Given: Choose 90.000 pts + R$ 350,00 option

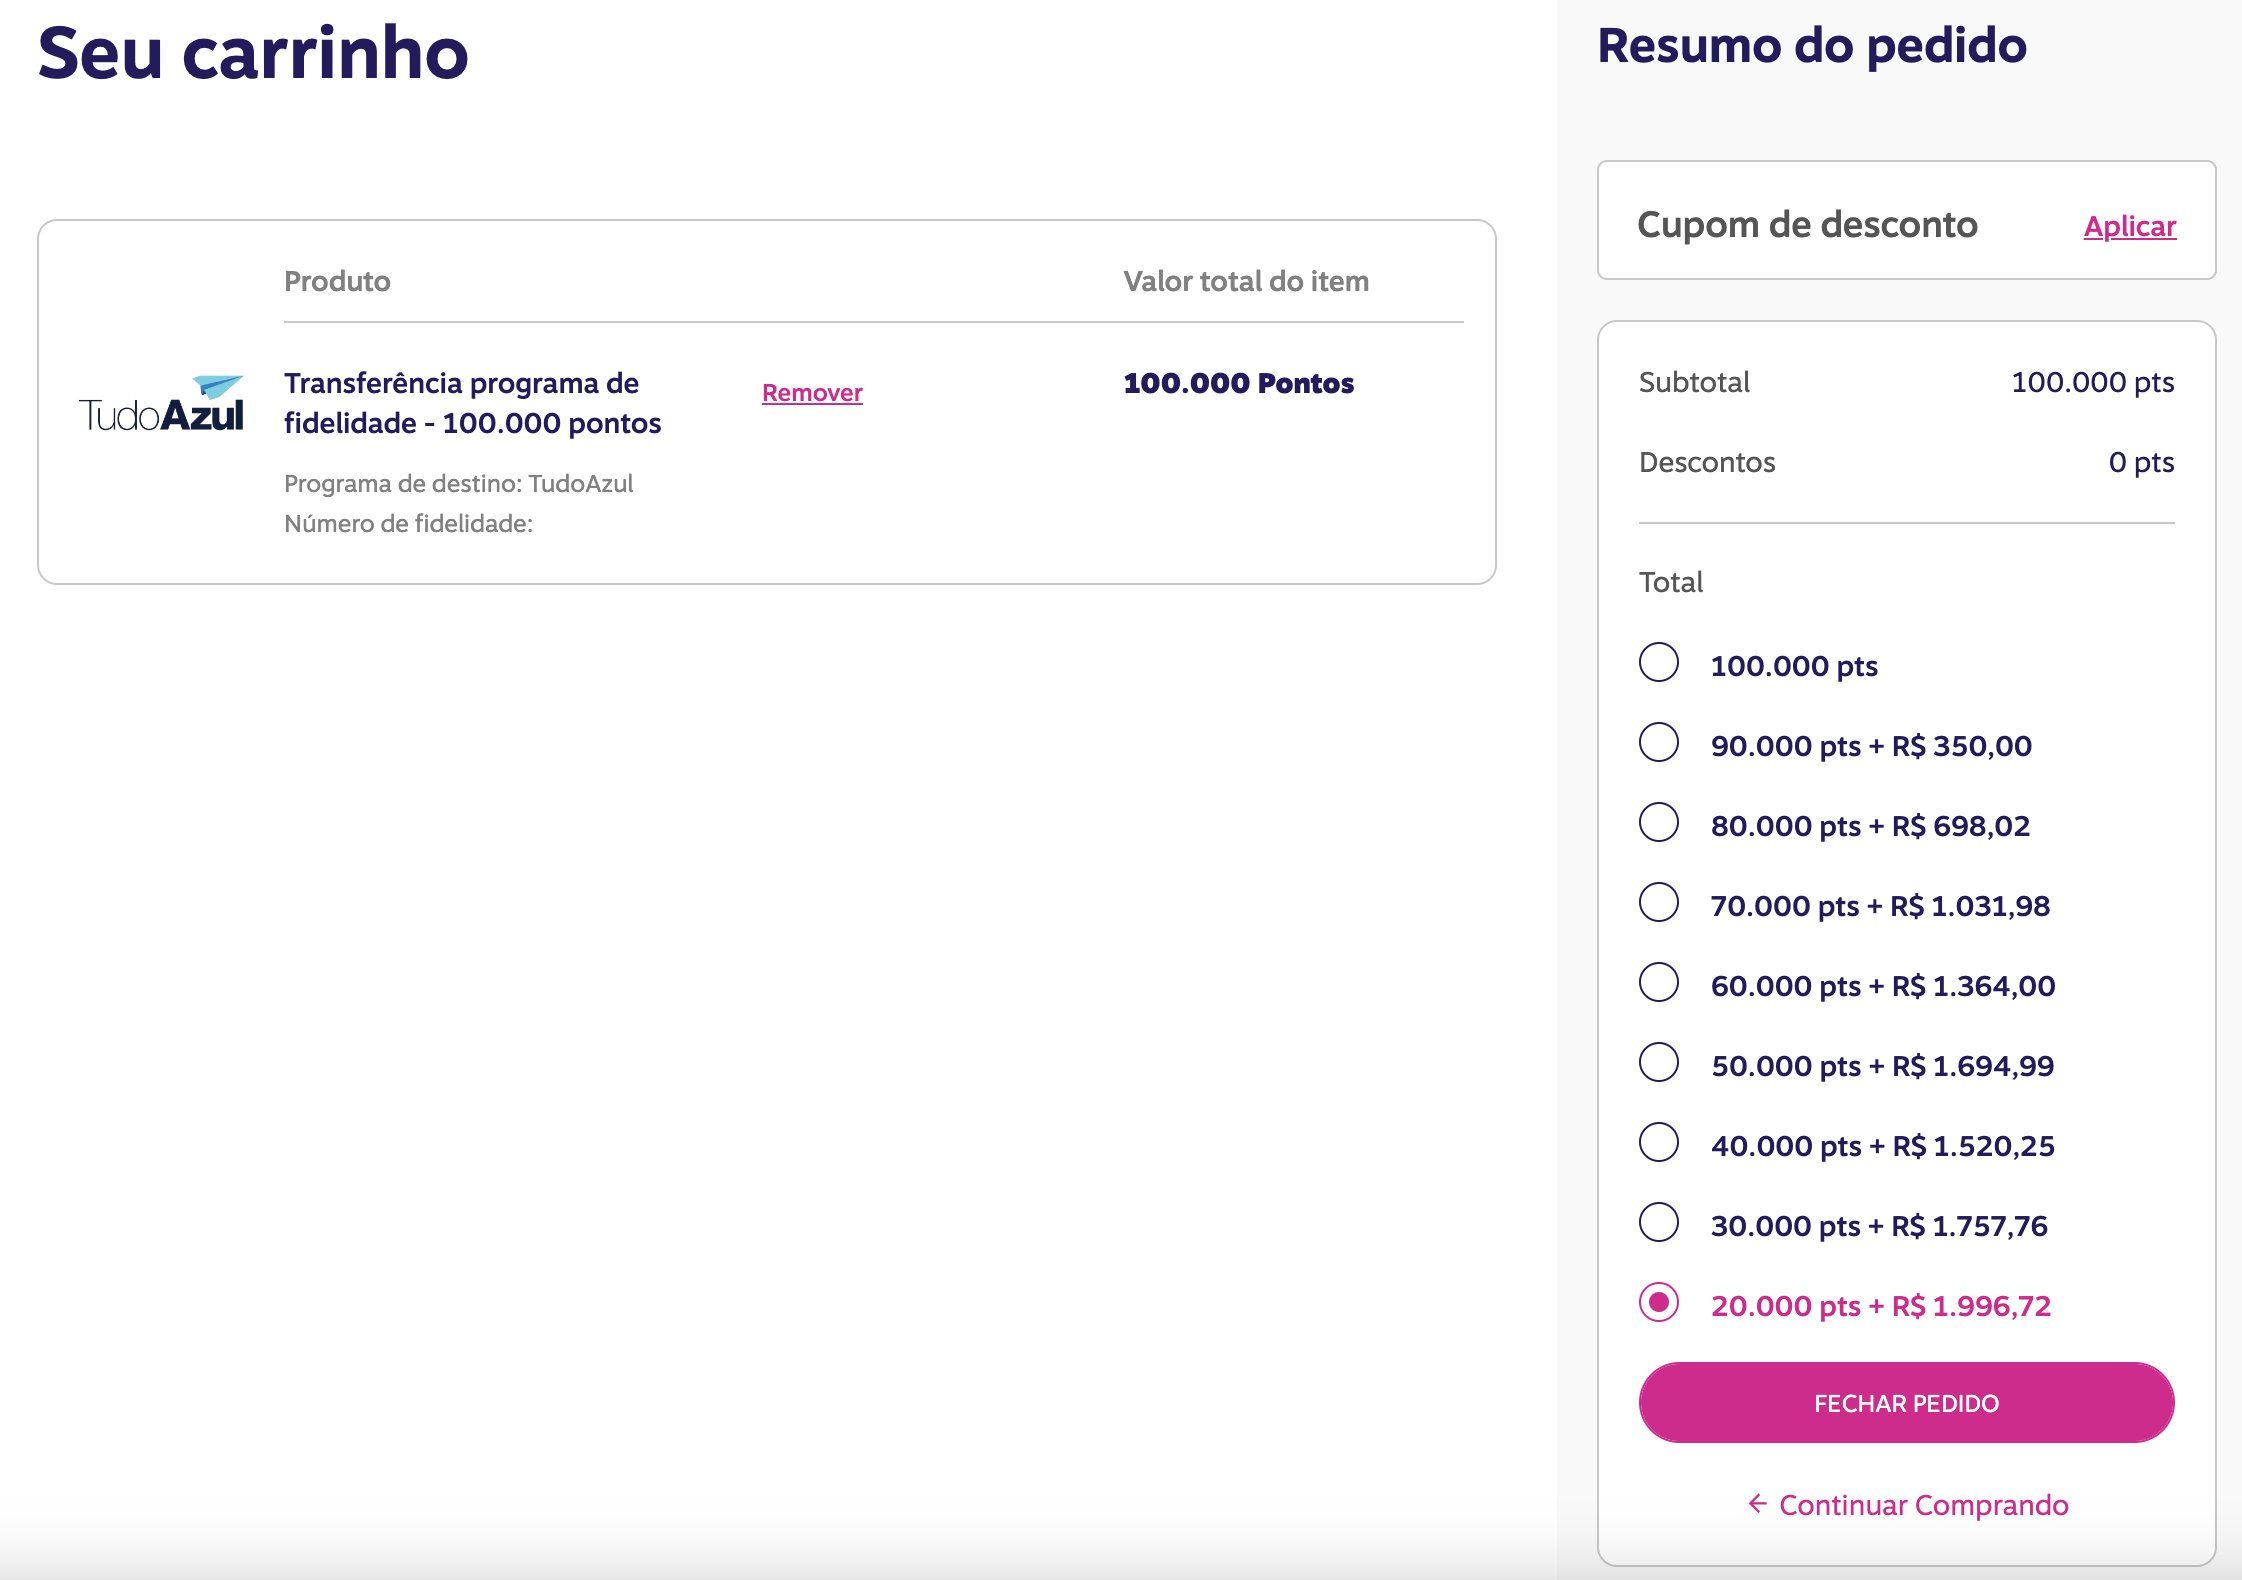Looking at the screenshot, I should click(x=1659, y=742).
